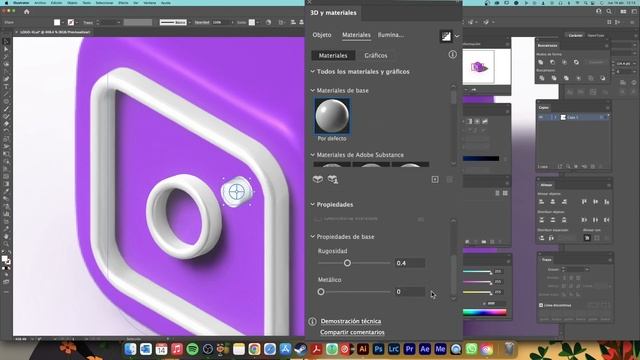Select the Type tool
Screen dimensions: 640x360
click(x=6, y=87)
